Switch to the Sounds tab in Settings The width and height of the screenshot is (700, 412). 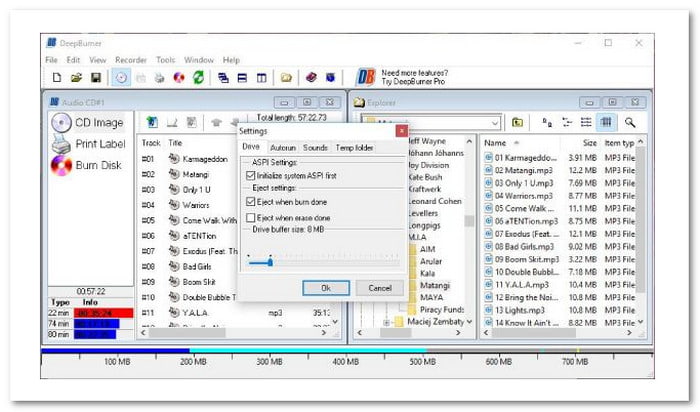coord(315,148)
